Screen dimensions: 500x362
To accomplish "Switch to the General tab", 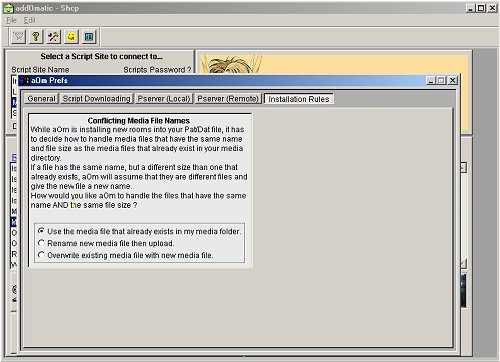I will coord(41,99).
